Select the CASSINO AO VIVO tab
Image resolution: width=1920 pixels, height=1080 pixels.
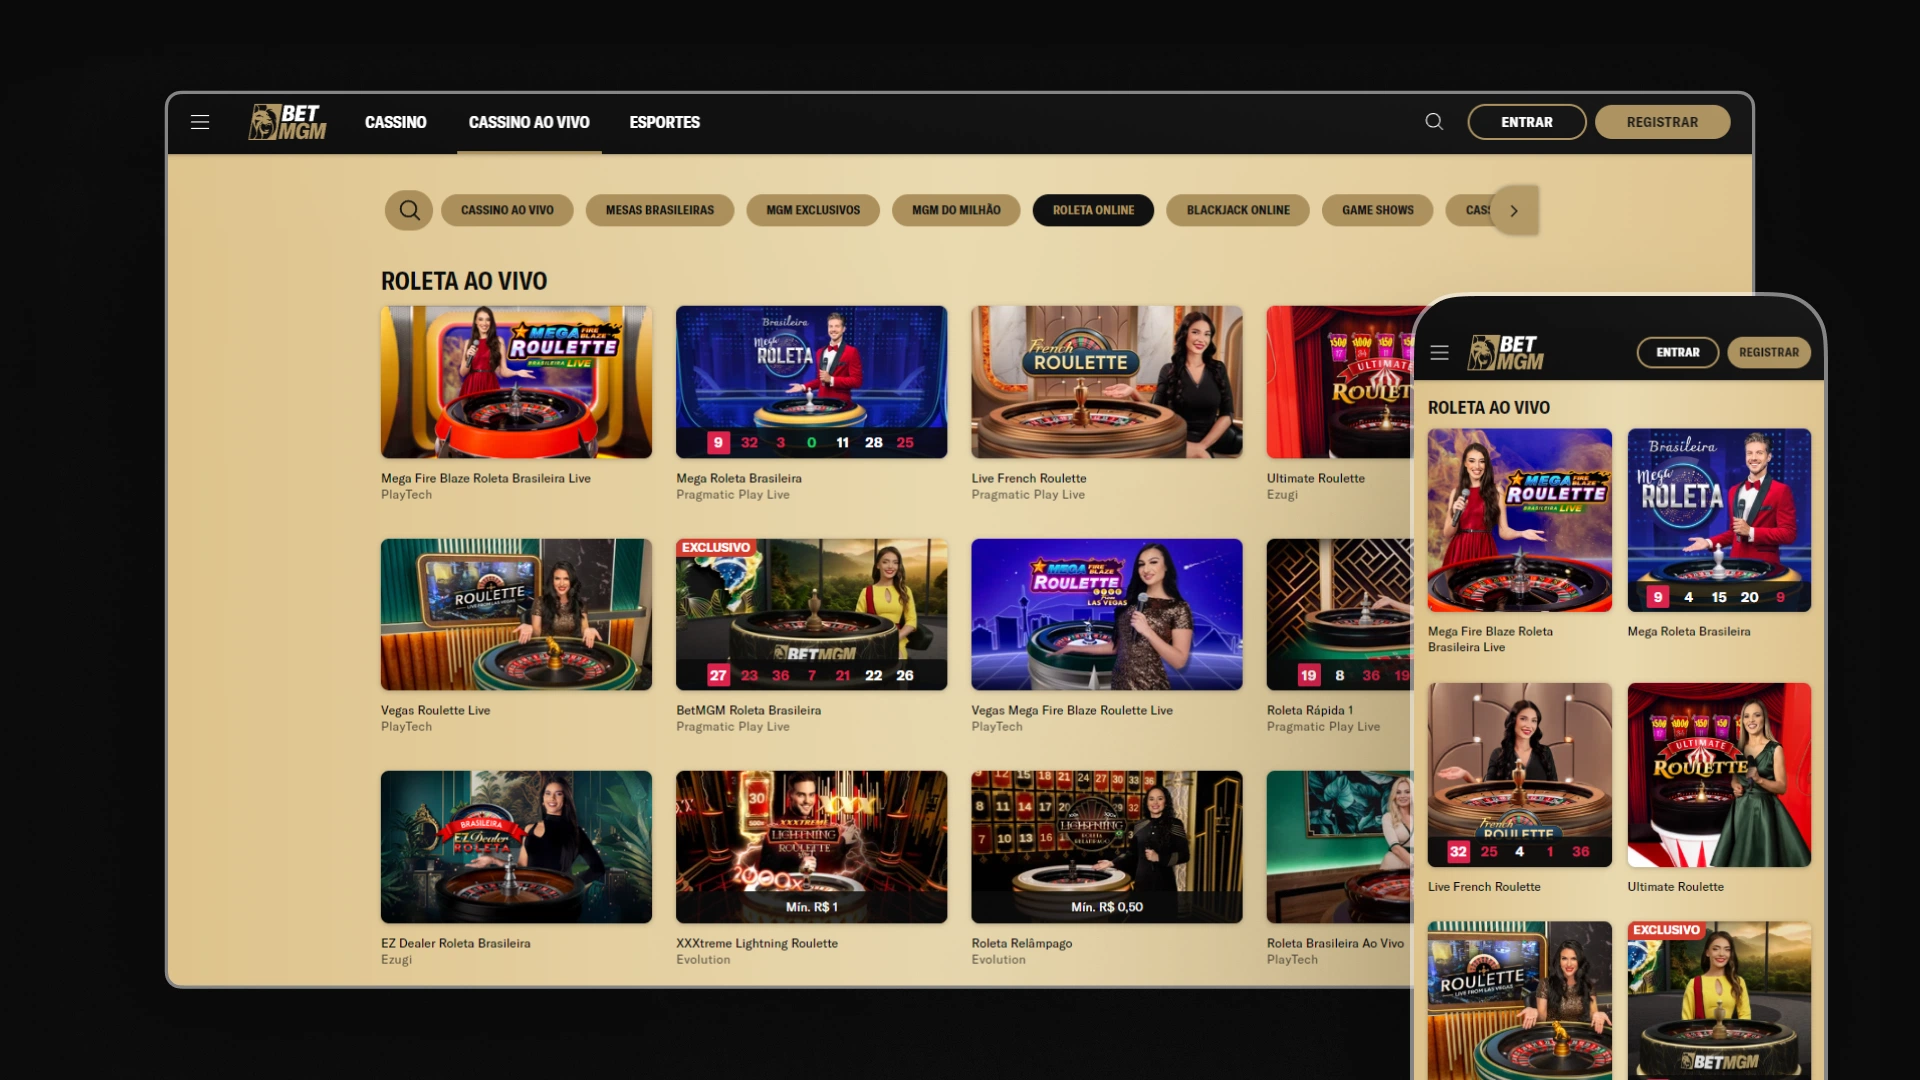click(529, 122)
